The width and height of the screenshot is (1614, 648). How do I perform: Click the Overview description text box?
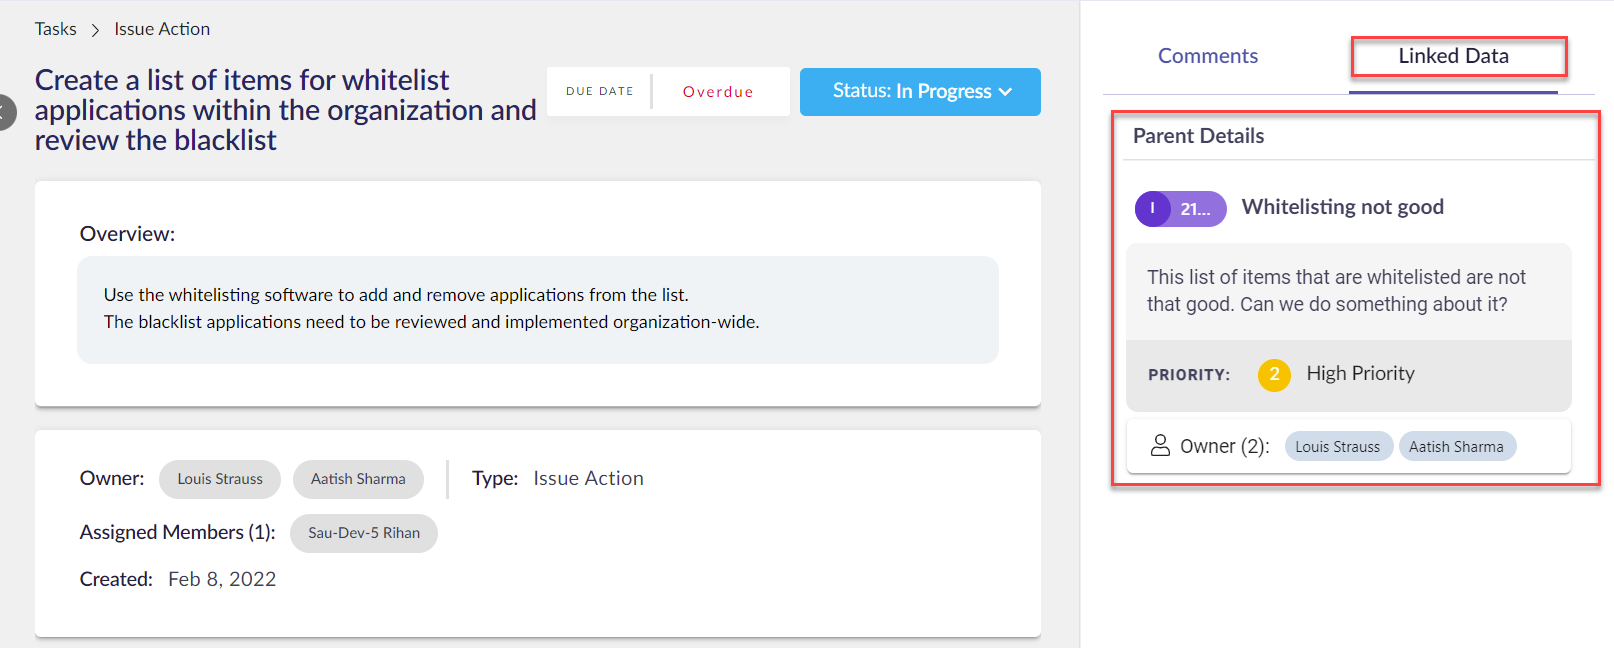tap(538, 310)
